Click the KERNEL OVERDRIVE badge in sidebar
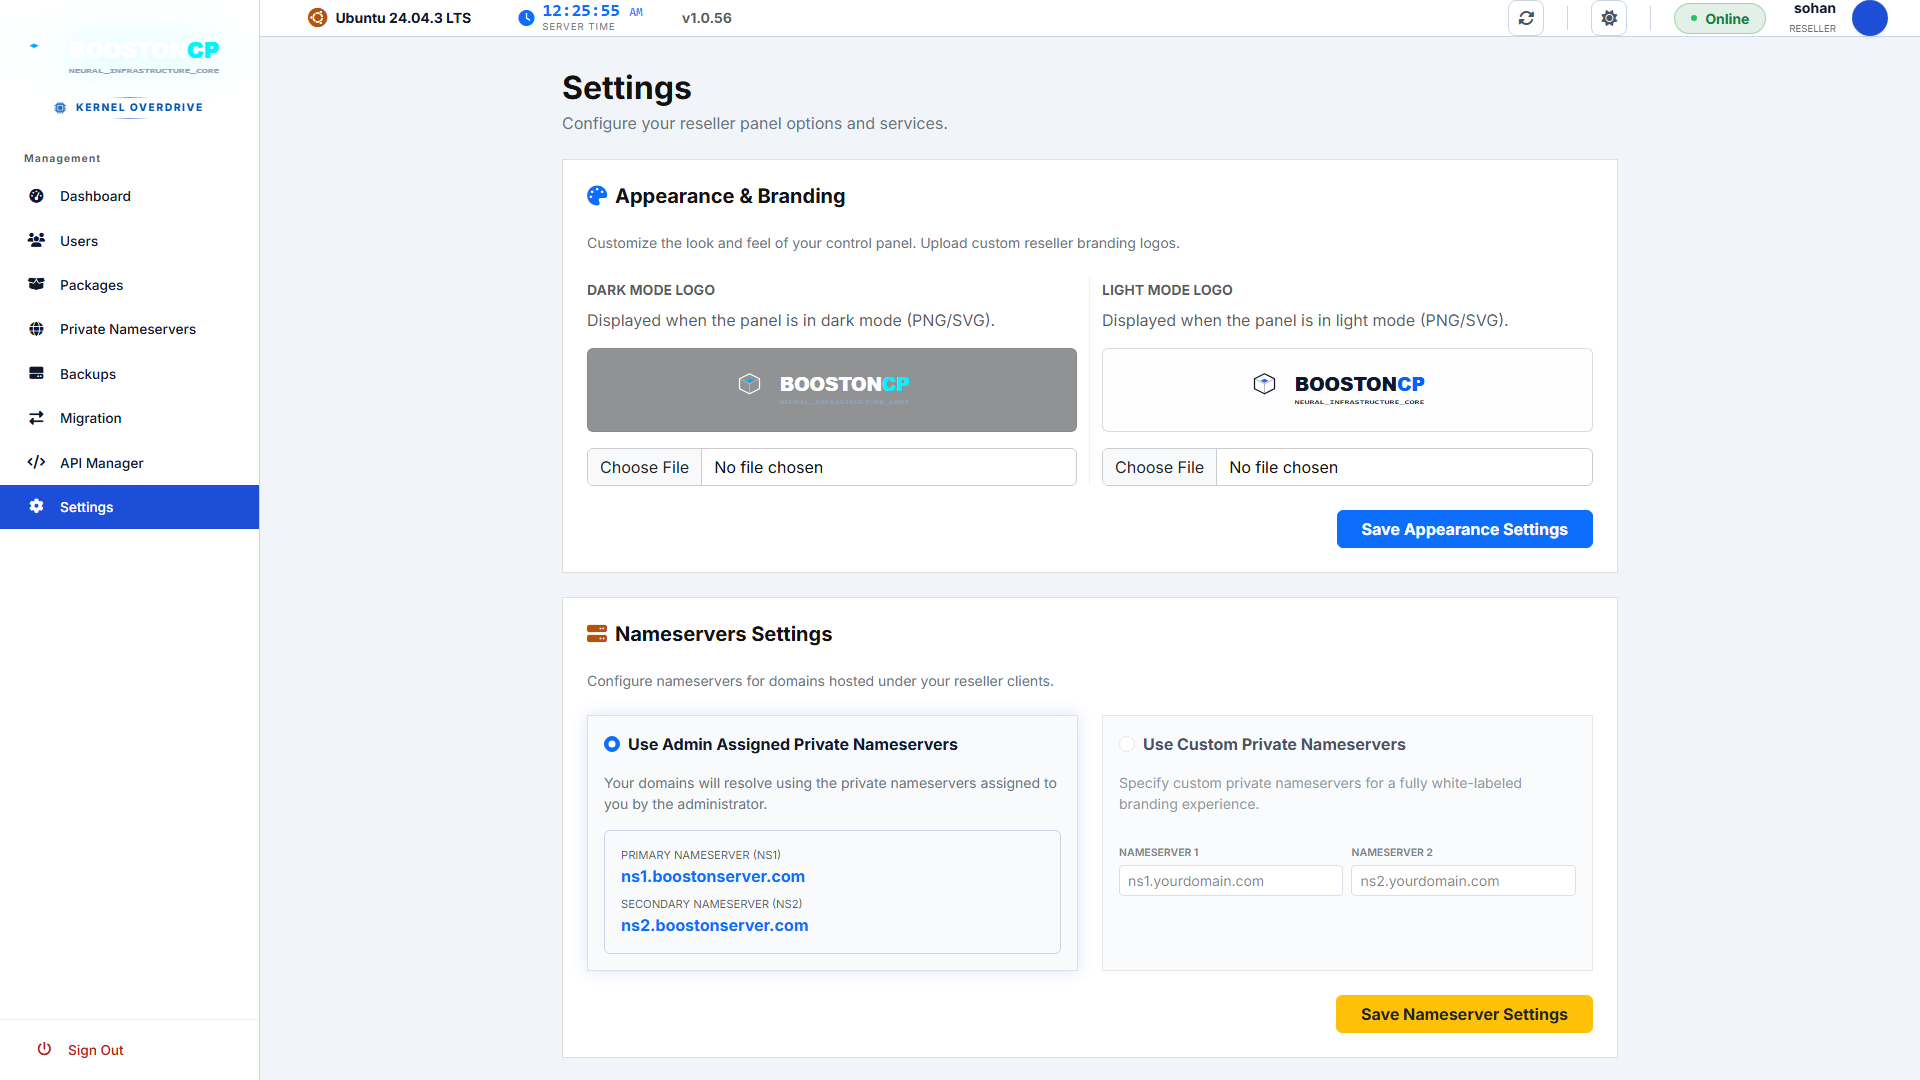Image resolution: width=1920 pixels, height=1080 pixels. (x=129, y=107)
